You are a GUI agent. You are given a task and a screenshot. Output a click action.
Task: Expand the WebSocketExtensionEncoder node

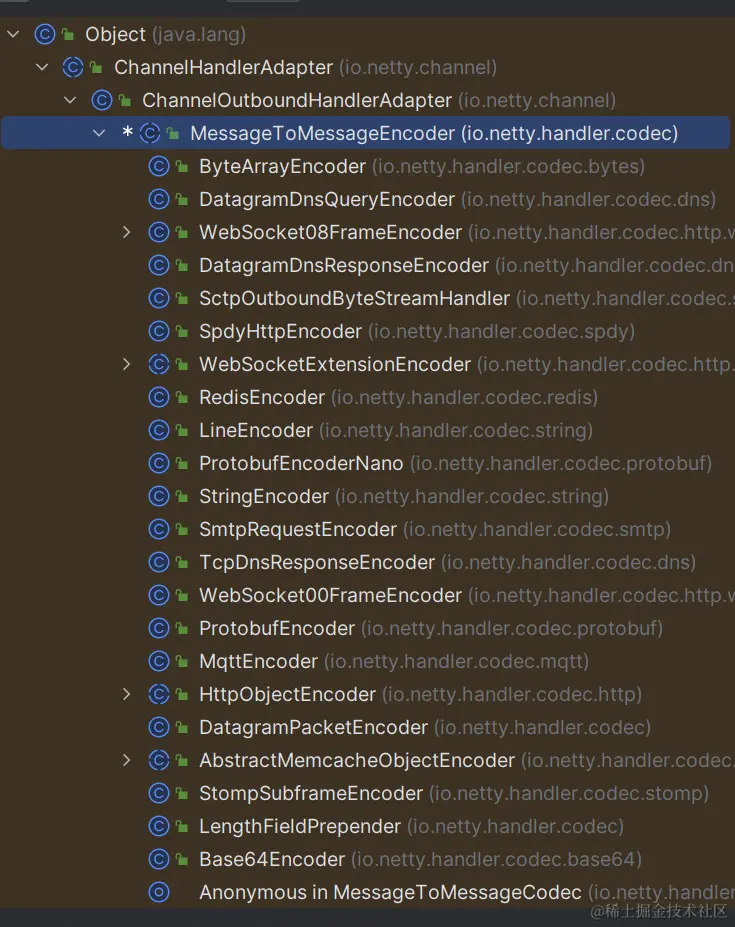tap(127, 364)
